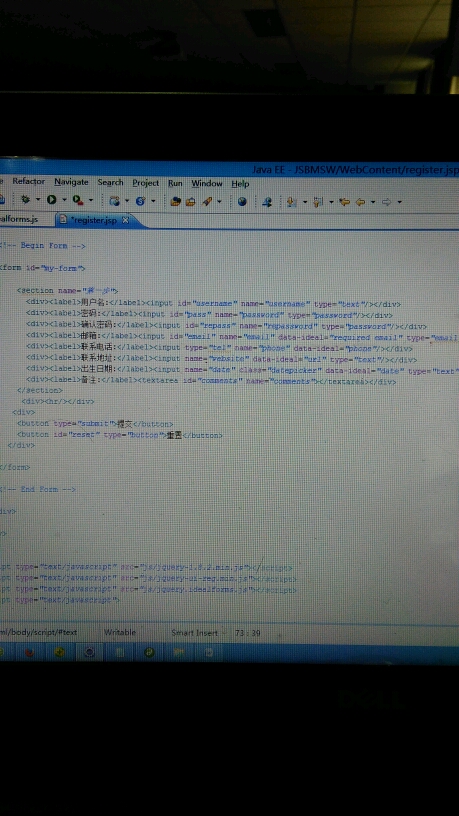This screenshot has height=816, width=459.
Task: Click the Eclipse icon in the taskbar
Action: (89, 652)
